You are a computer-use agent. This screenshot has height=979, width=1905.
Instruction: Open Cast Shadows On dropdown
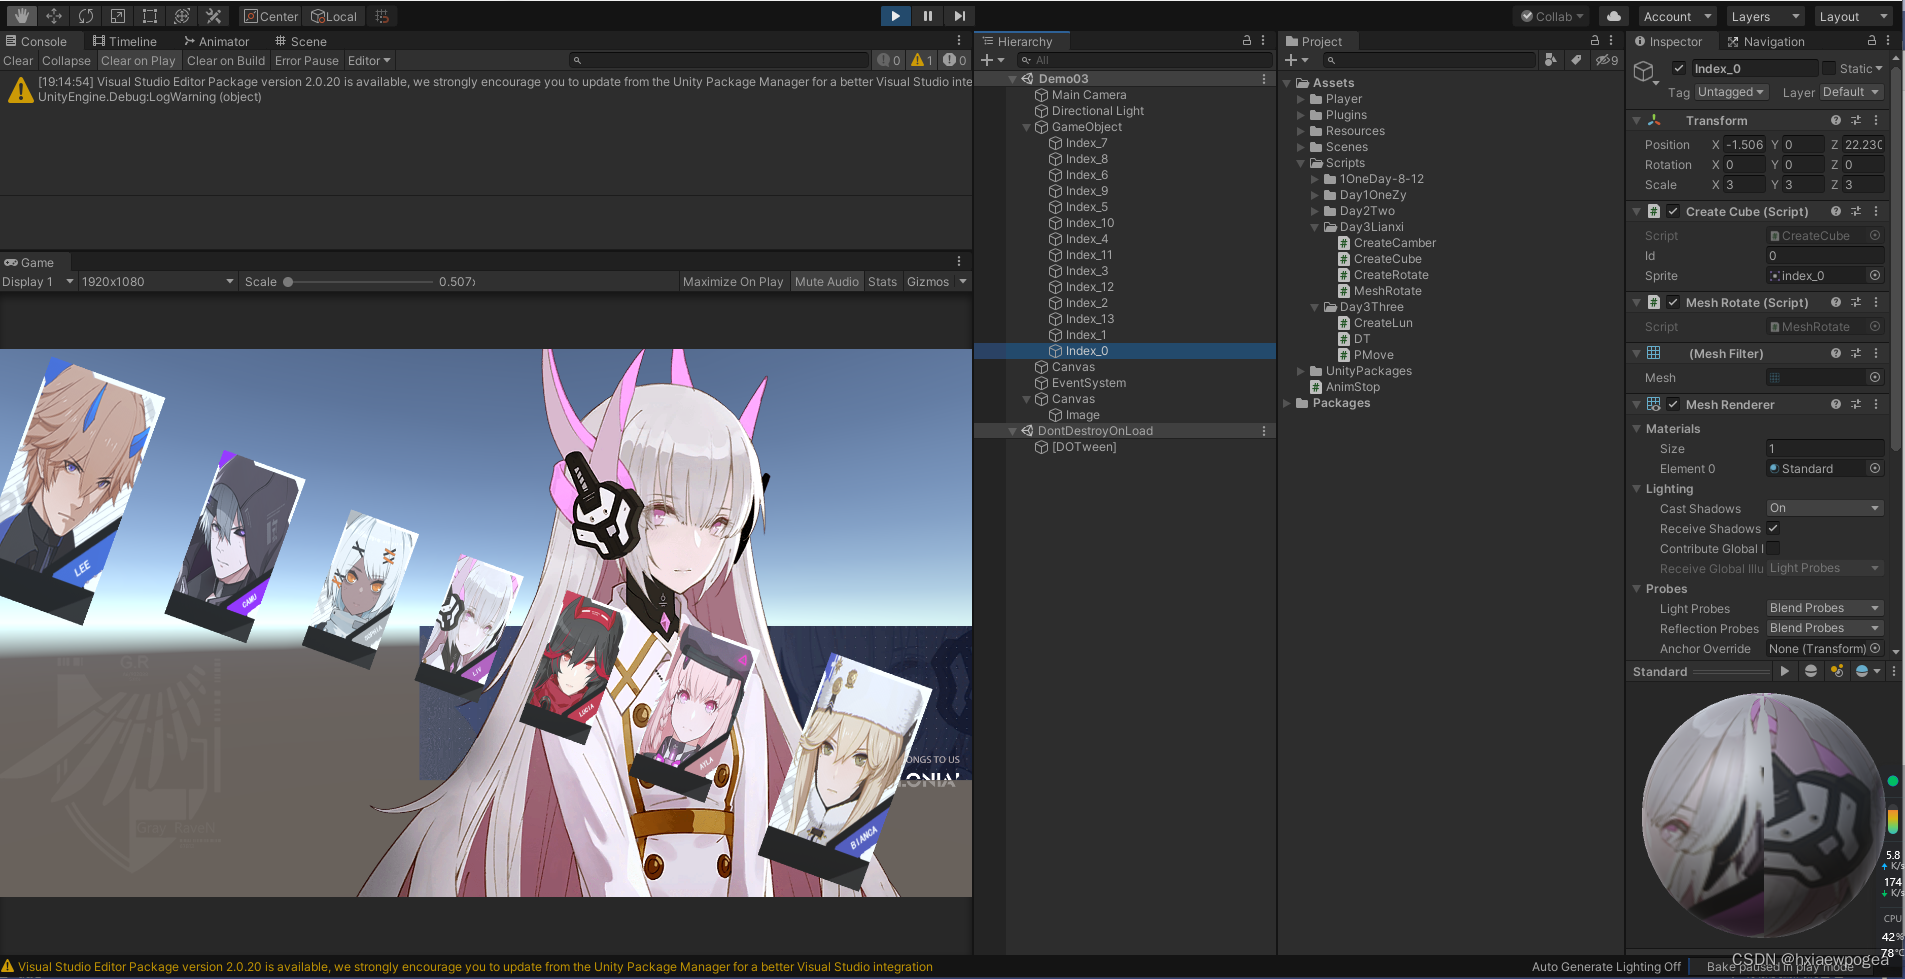1825,508
